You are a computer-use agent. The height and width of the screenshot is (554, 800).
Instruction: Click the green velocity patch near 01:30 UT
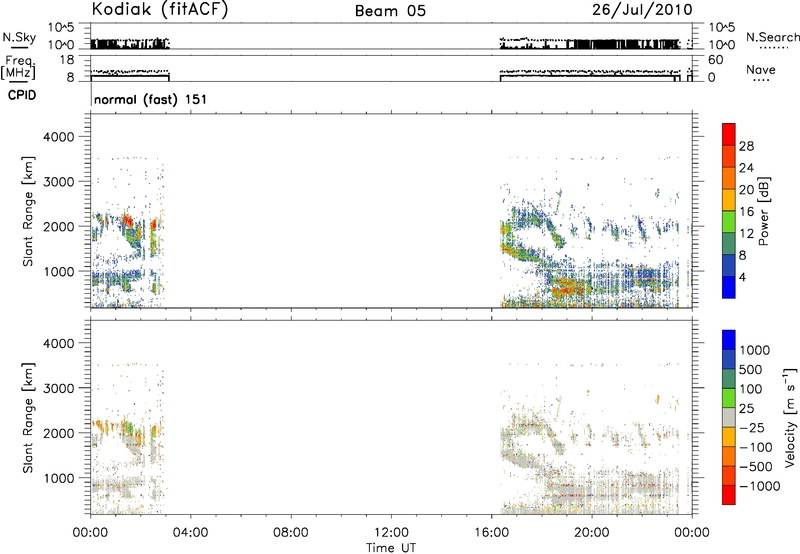coord(128,427)
